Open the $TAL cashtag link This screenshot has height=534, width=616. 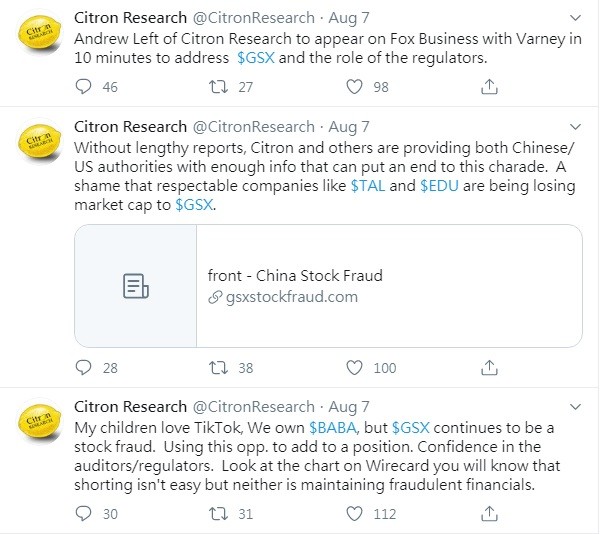pos(368,185)
